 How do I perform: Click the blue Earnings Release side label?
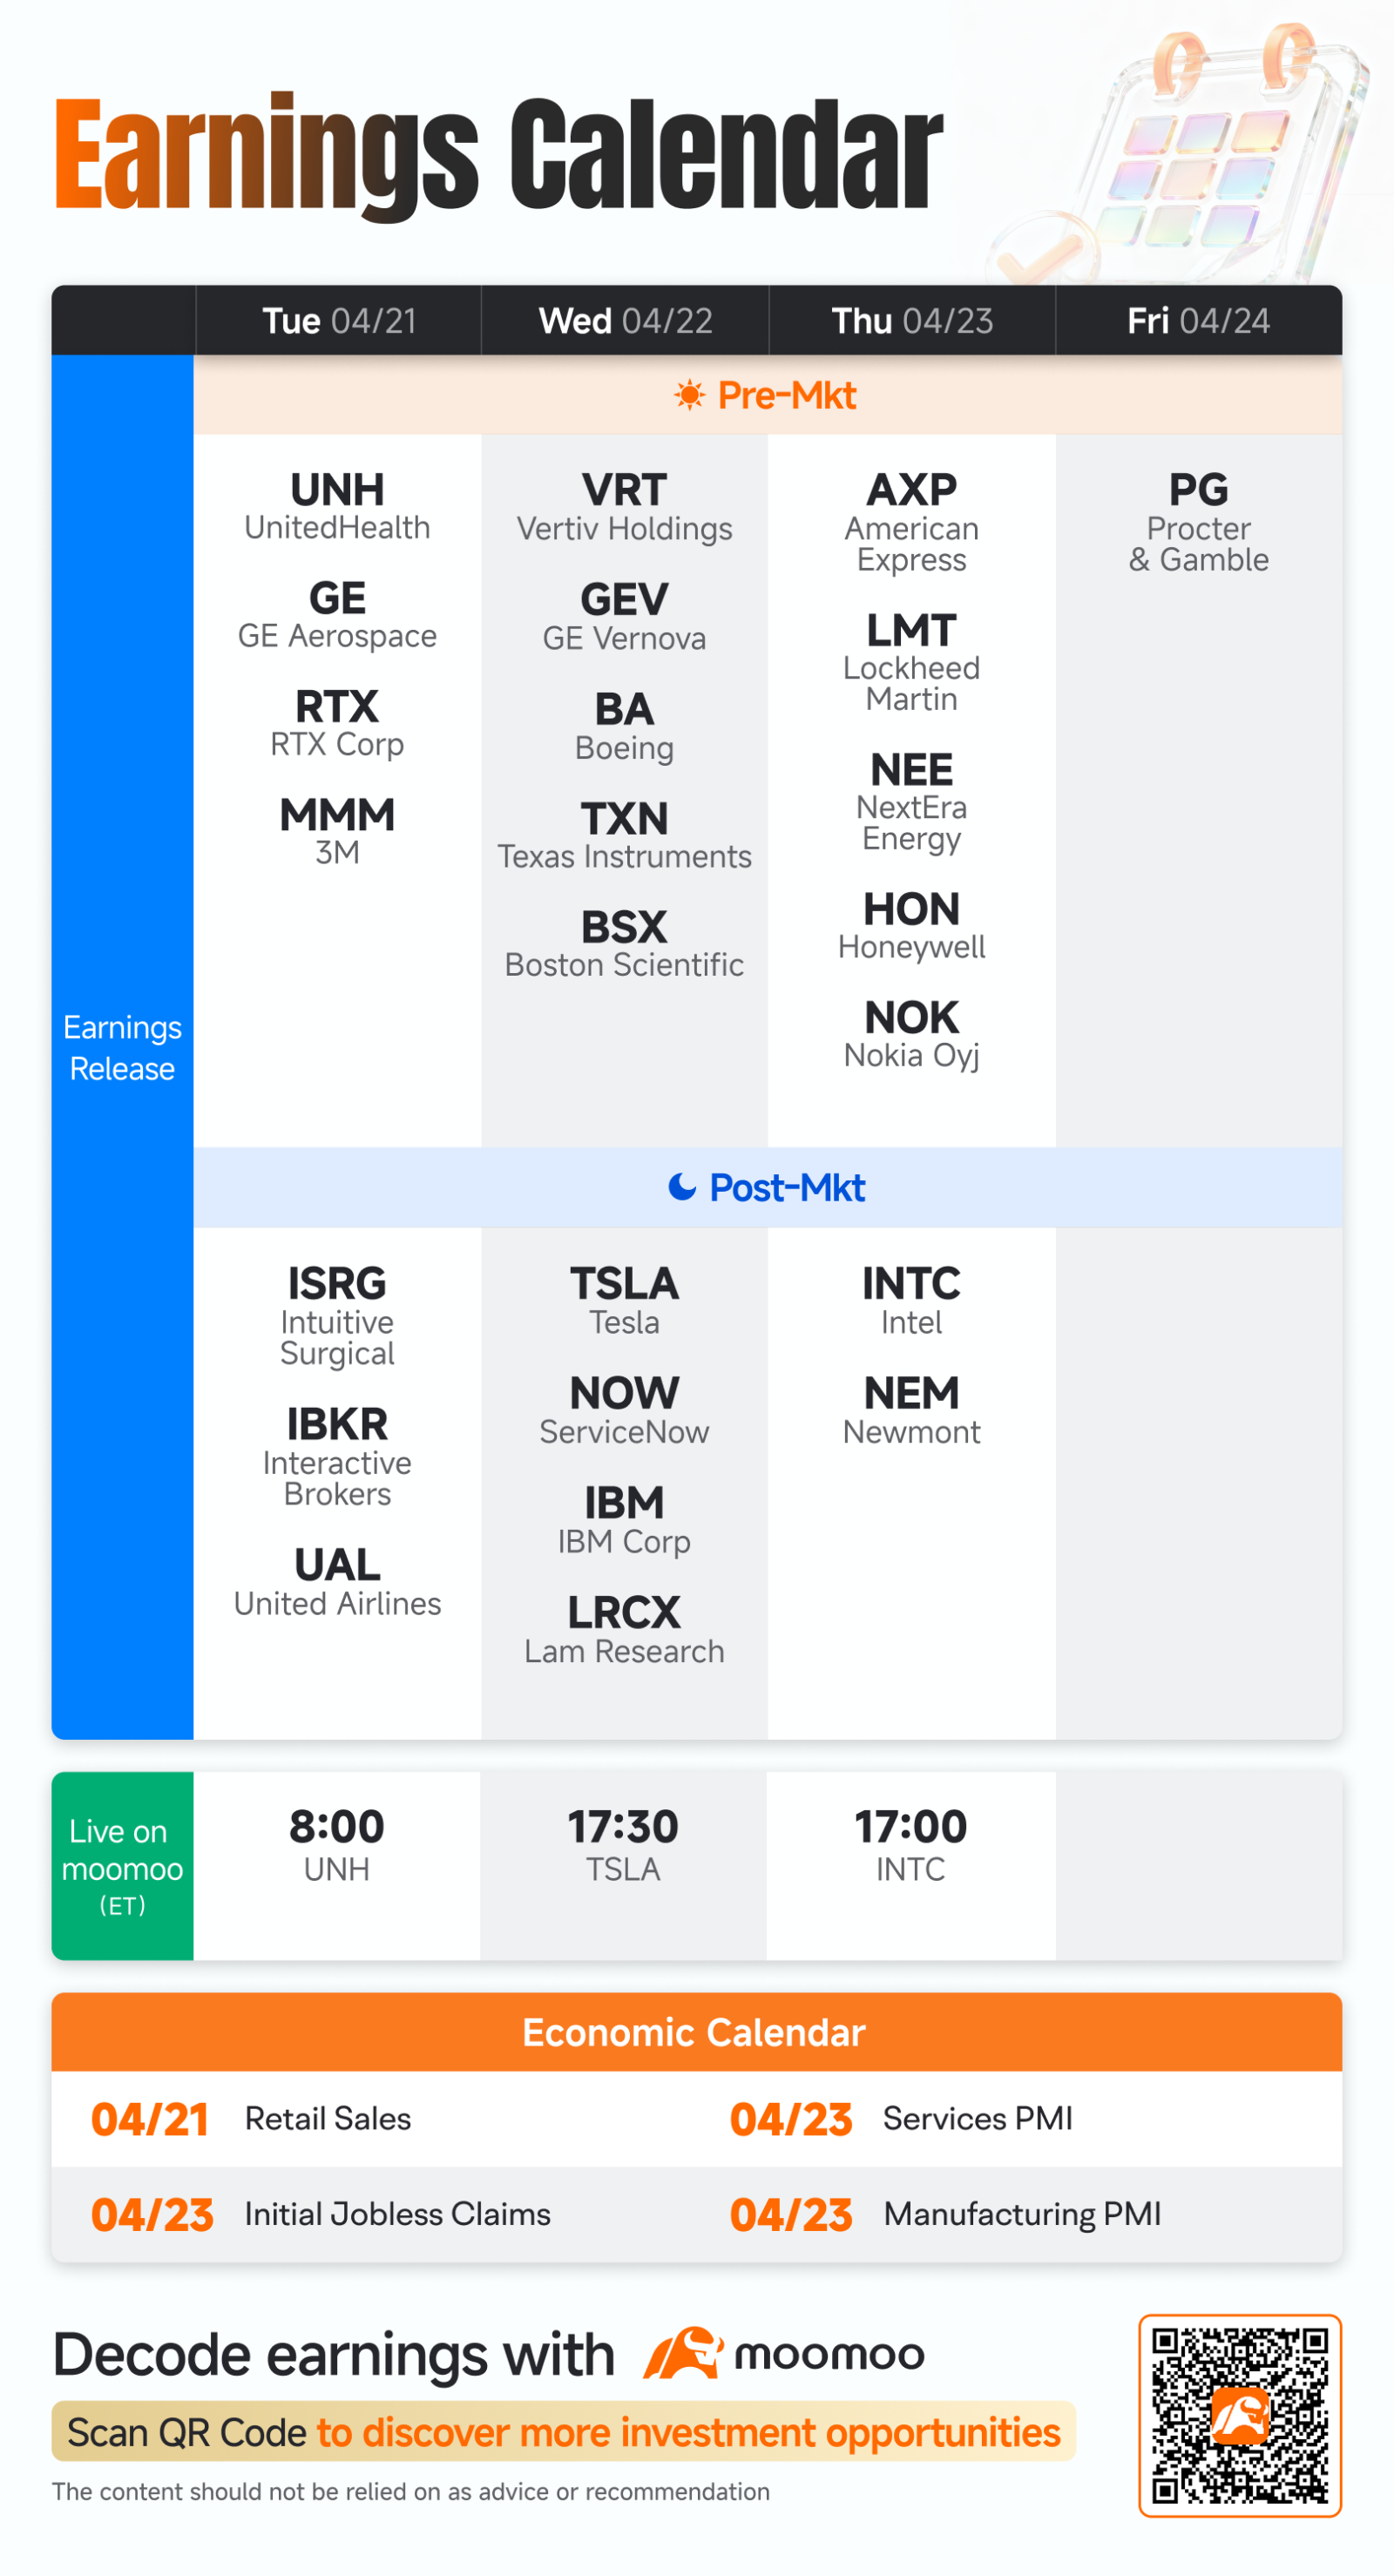pyautogui.click(x=122, y=1047)
